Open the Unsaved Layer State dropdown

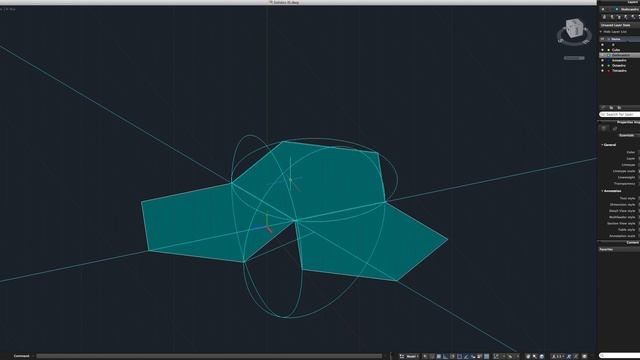(x=620, y=25)
